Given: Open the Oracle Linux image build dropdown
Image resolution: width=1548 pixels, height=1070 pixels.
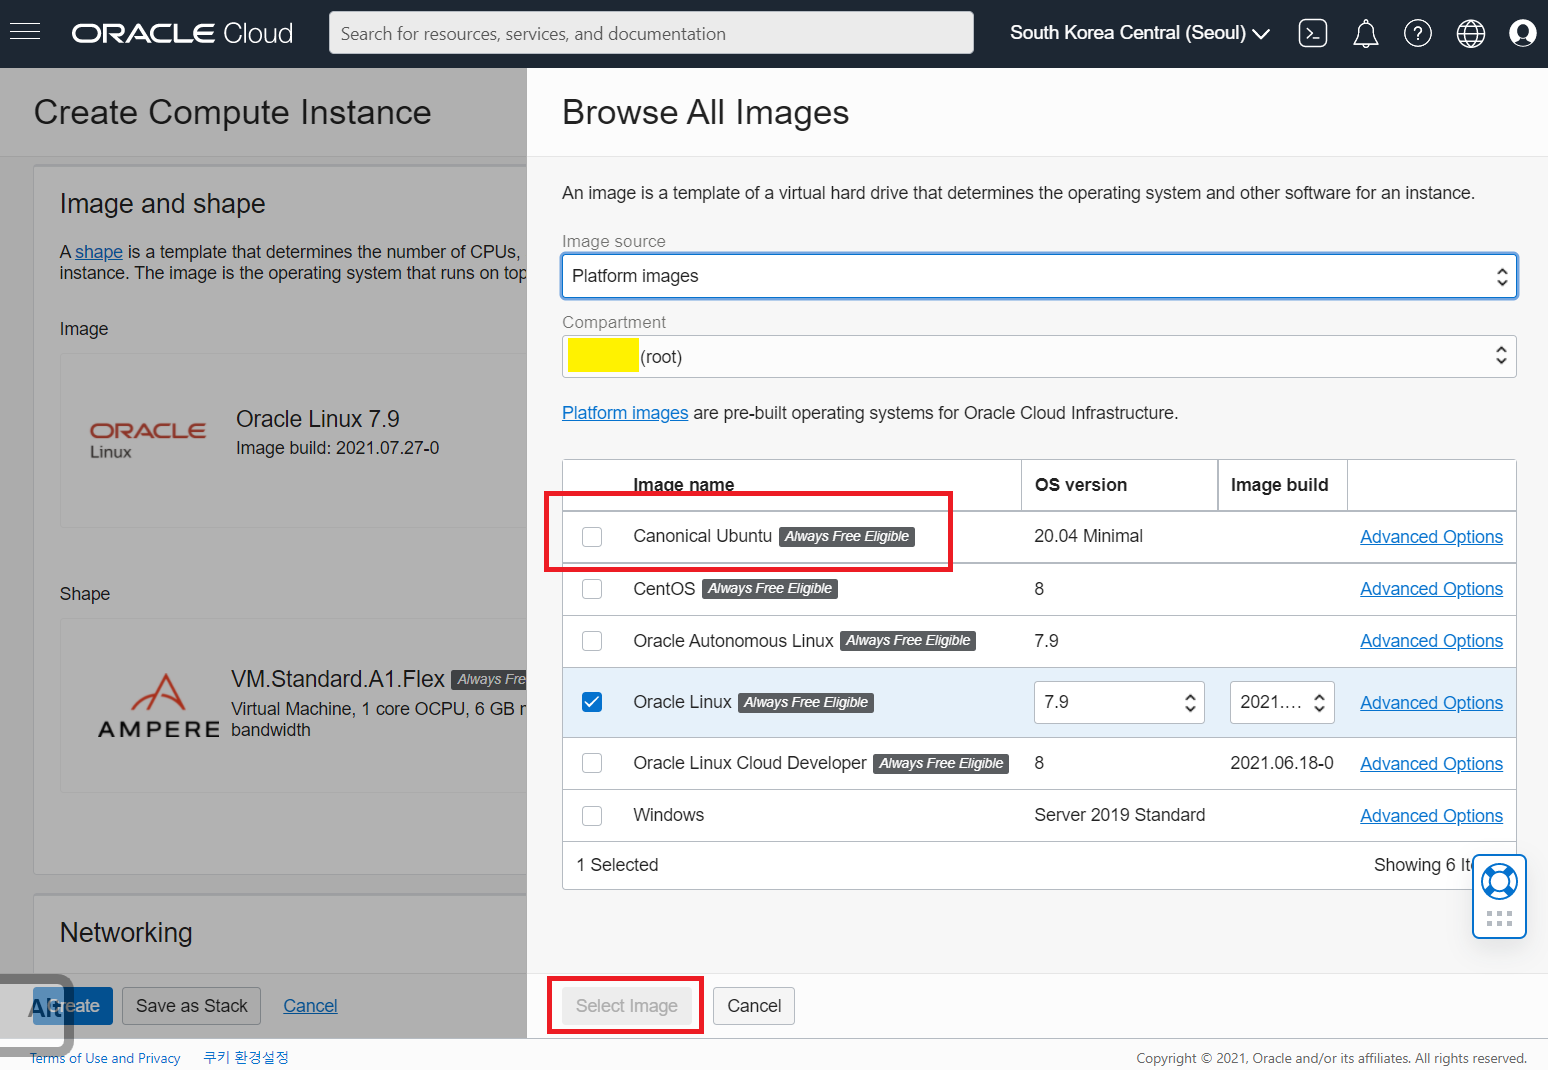Looking at the screenshot, I should 1282,702.
